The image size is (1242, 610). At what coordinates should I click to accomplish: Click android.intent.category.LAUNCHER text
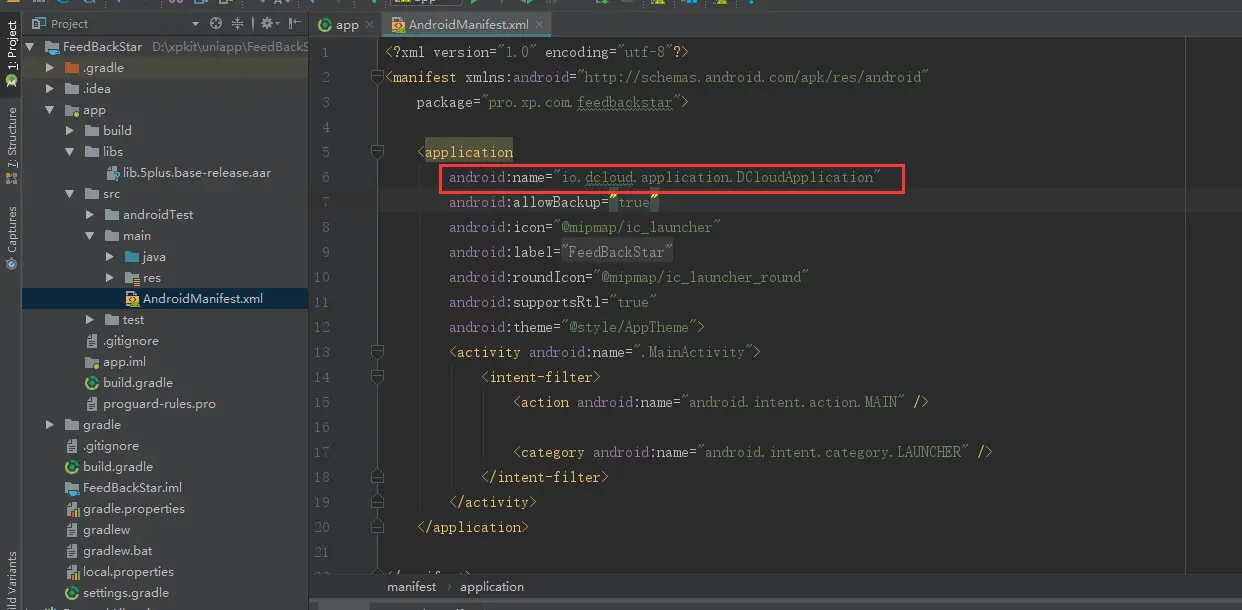(834, 452)
